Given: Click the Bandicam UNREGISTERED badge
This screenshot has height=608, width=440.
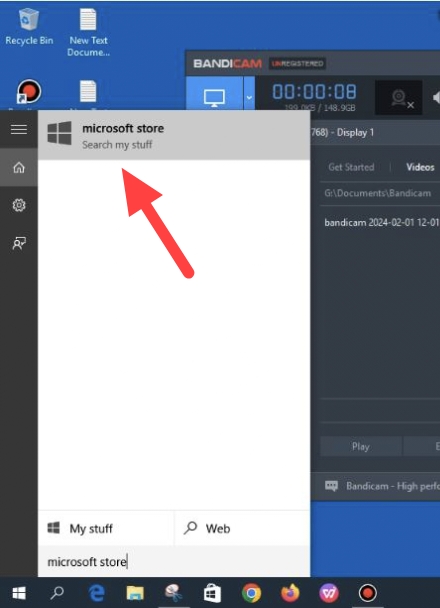Looking at the screenshot, I should coord(297,64).
